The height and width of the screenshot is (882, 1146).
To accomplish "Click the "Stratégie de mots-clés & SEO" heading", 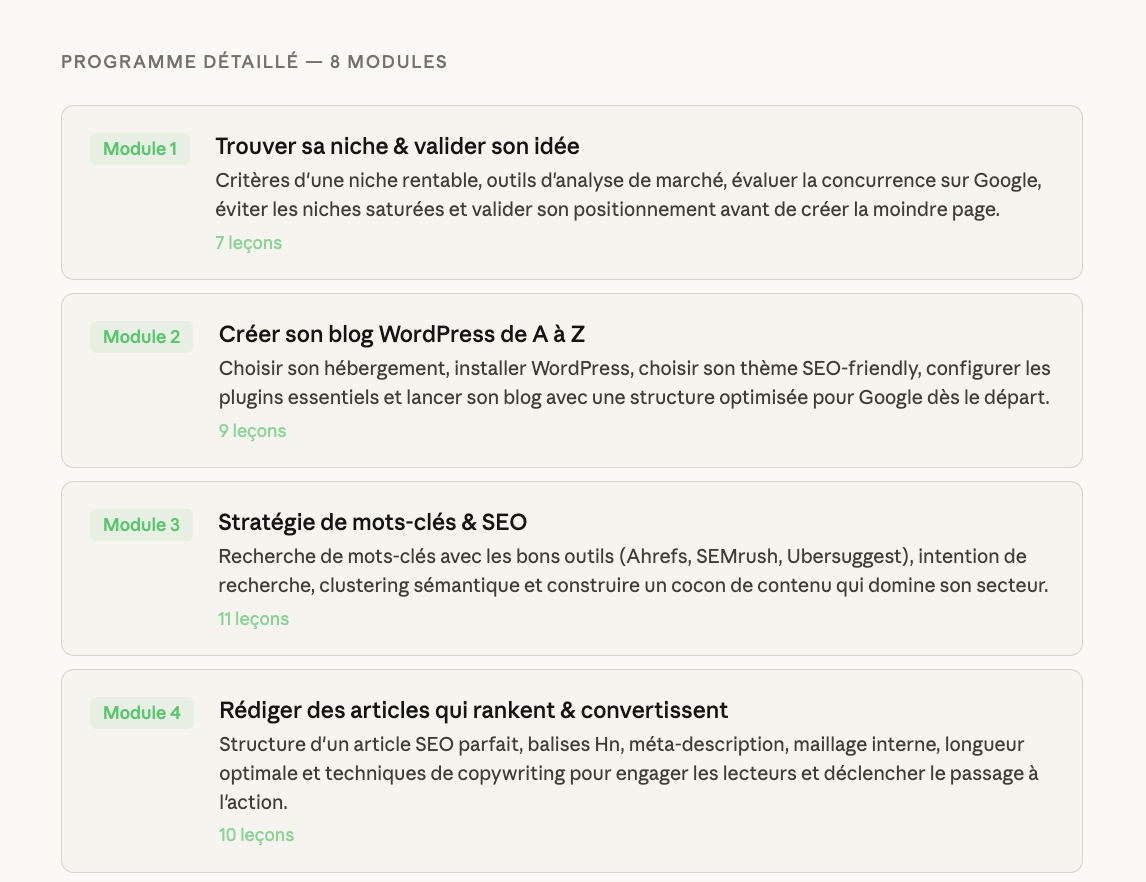I will click(372, 522).
